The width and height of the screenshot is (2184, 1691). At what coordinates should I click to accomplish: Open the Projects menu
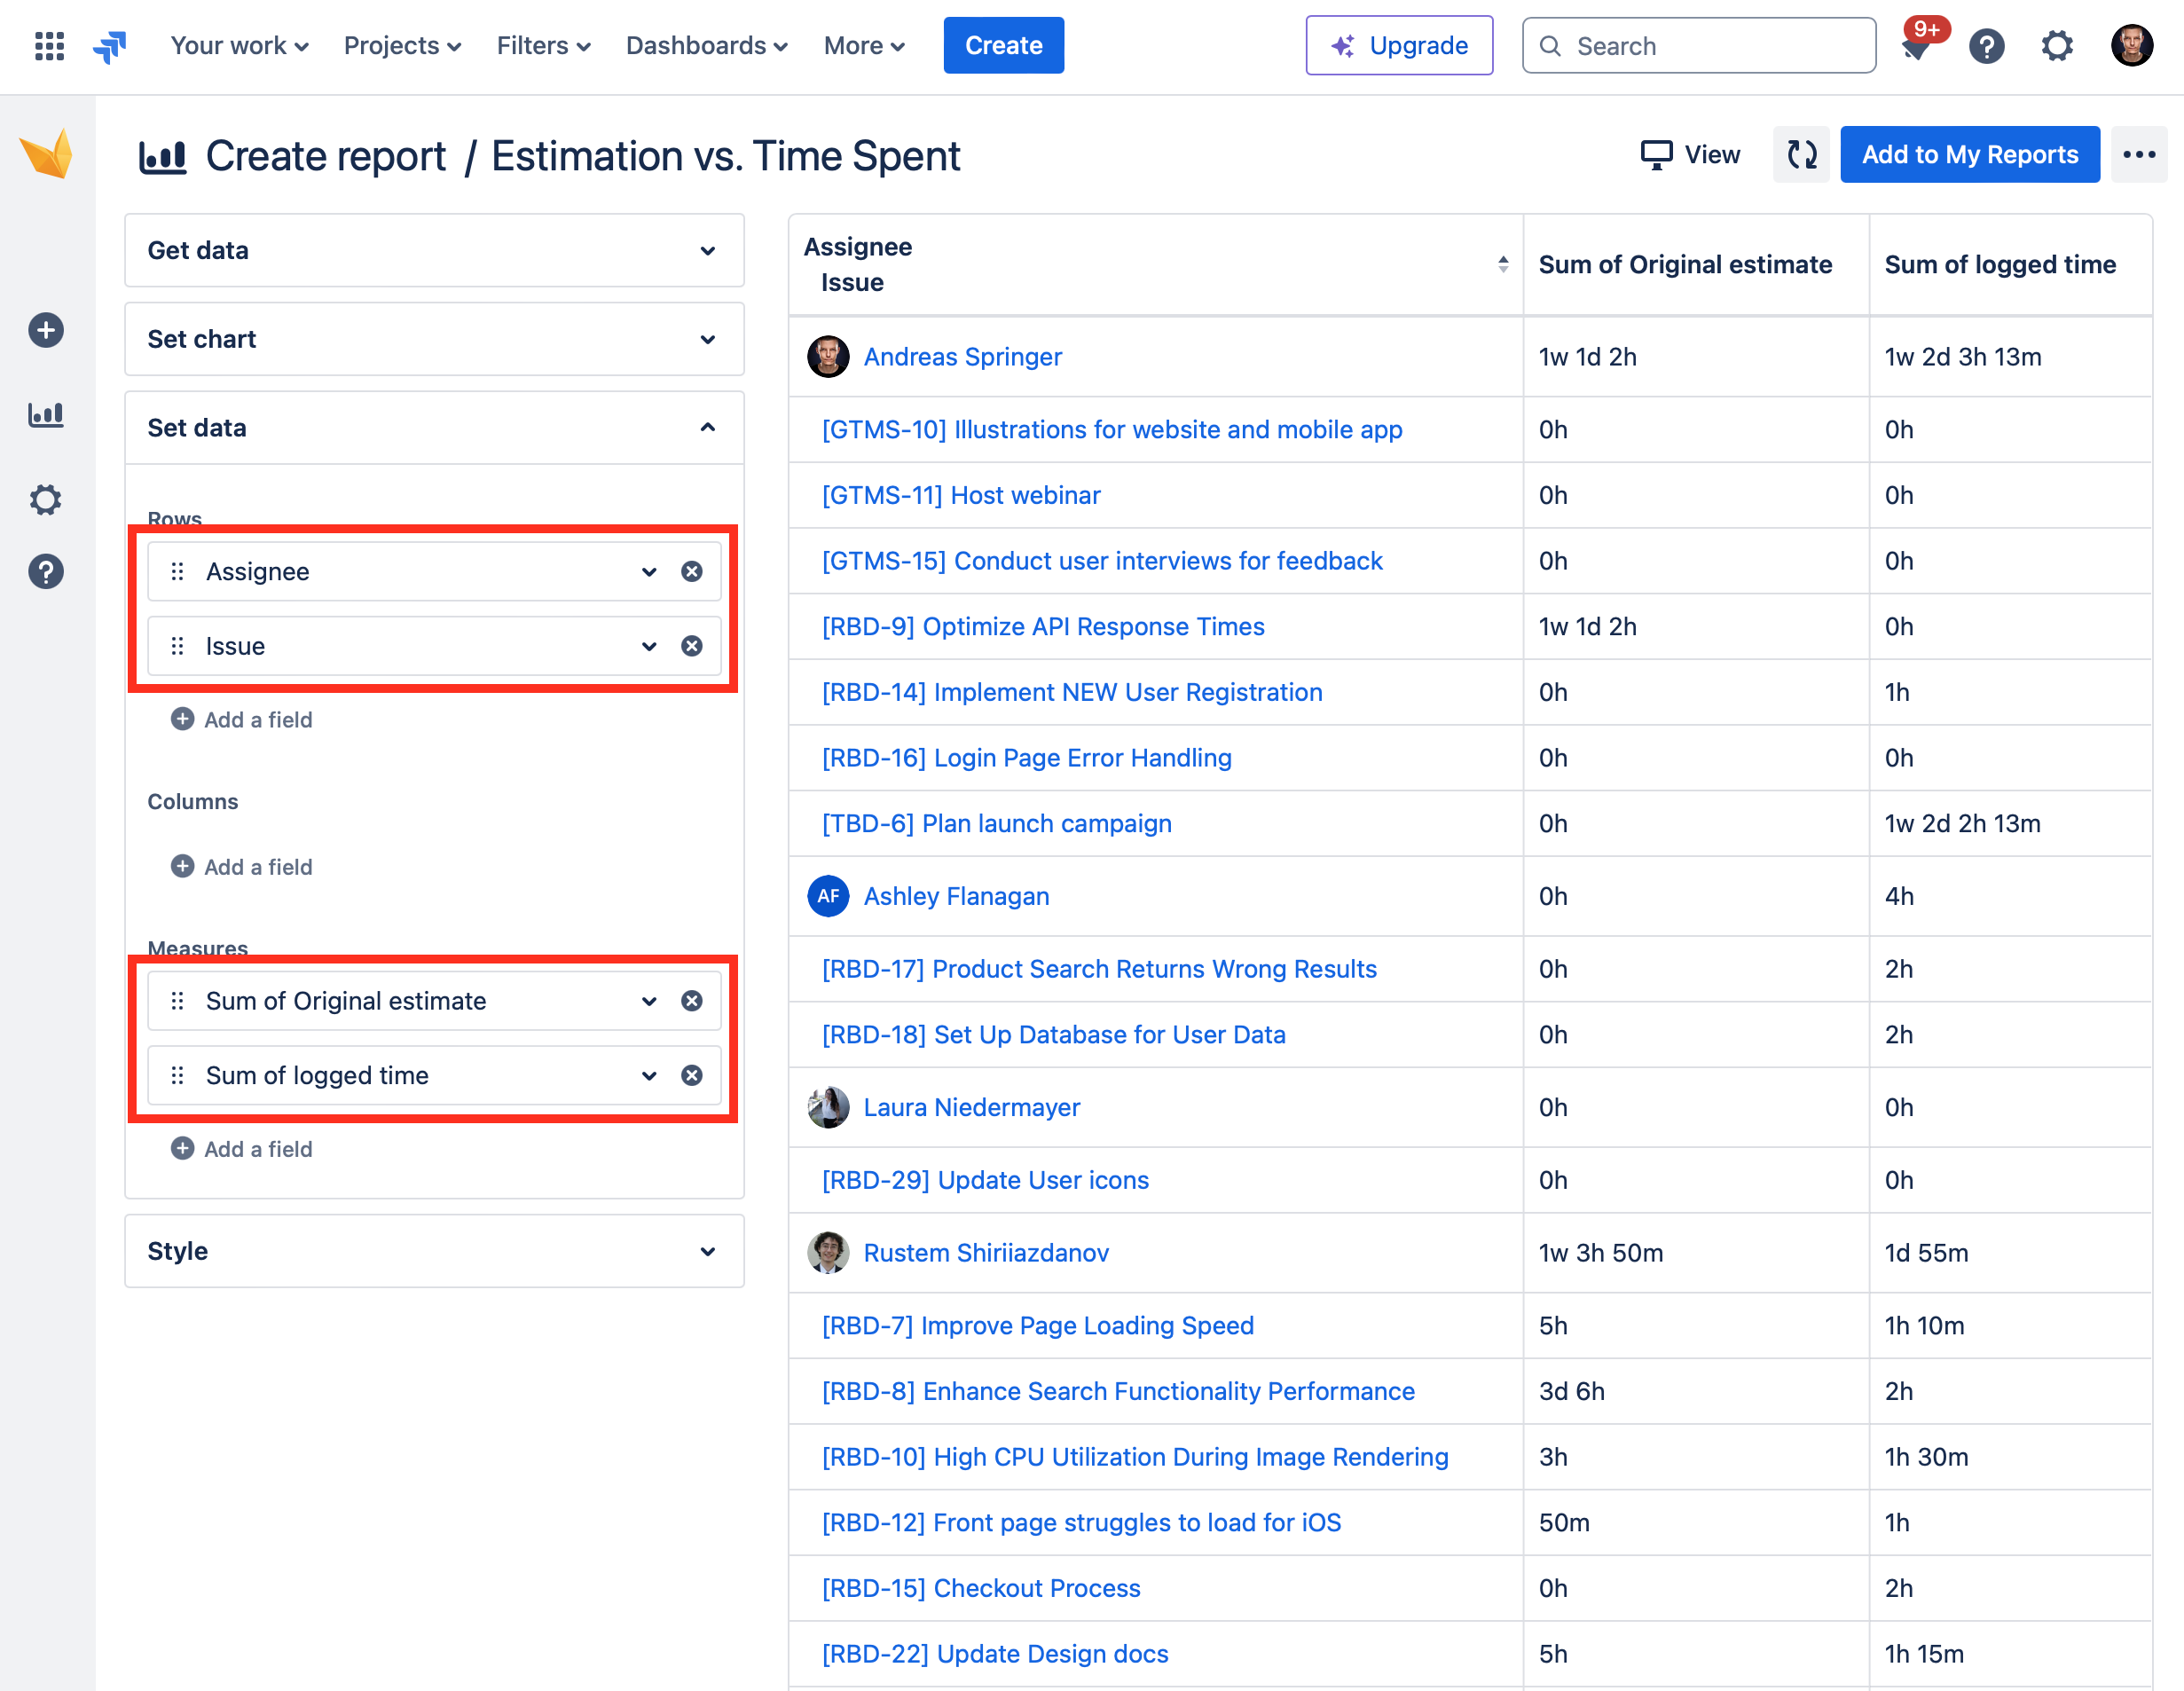(402, 45)
